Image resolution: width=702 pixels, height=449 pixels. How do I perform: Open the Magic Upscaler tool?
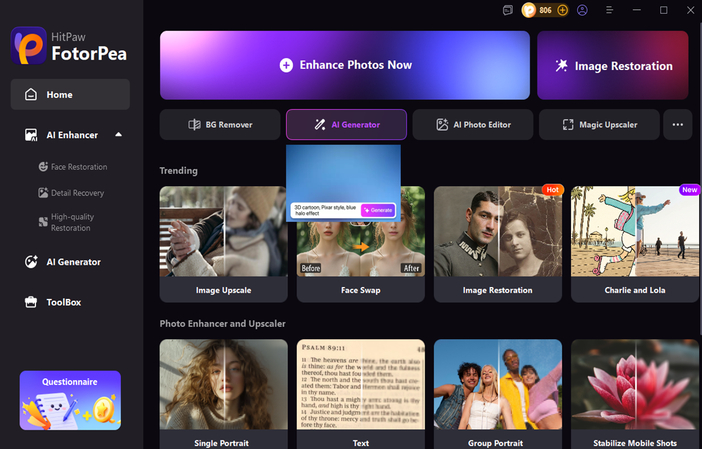tap(599, 124)
